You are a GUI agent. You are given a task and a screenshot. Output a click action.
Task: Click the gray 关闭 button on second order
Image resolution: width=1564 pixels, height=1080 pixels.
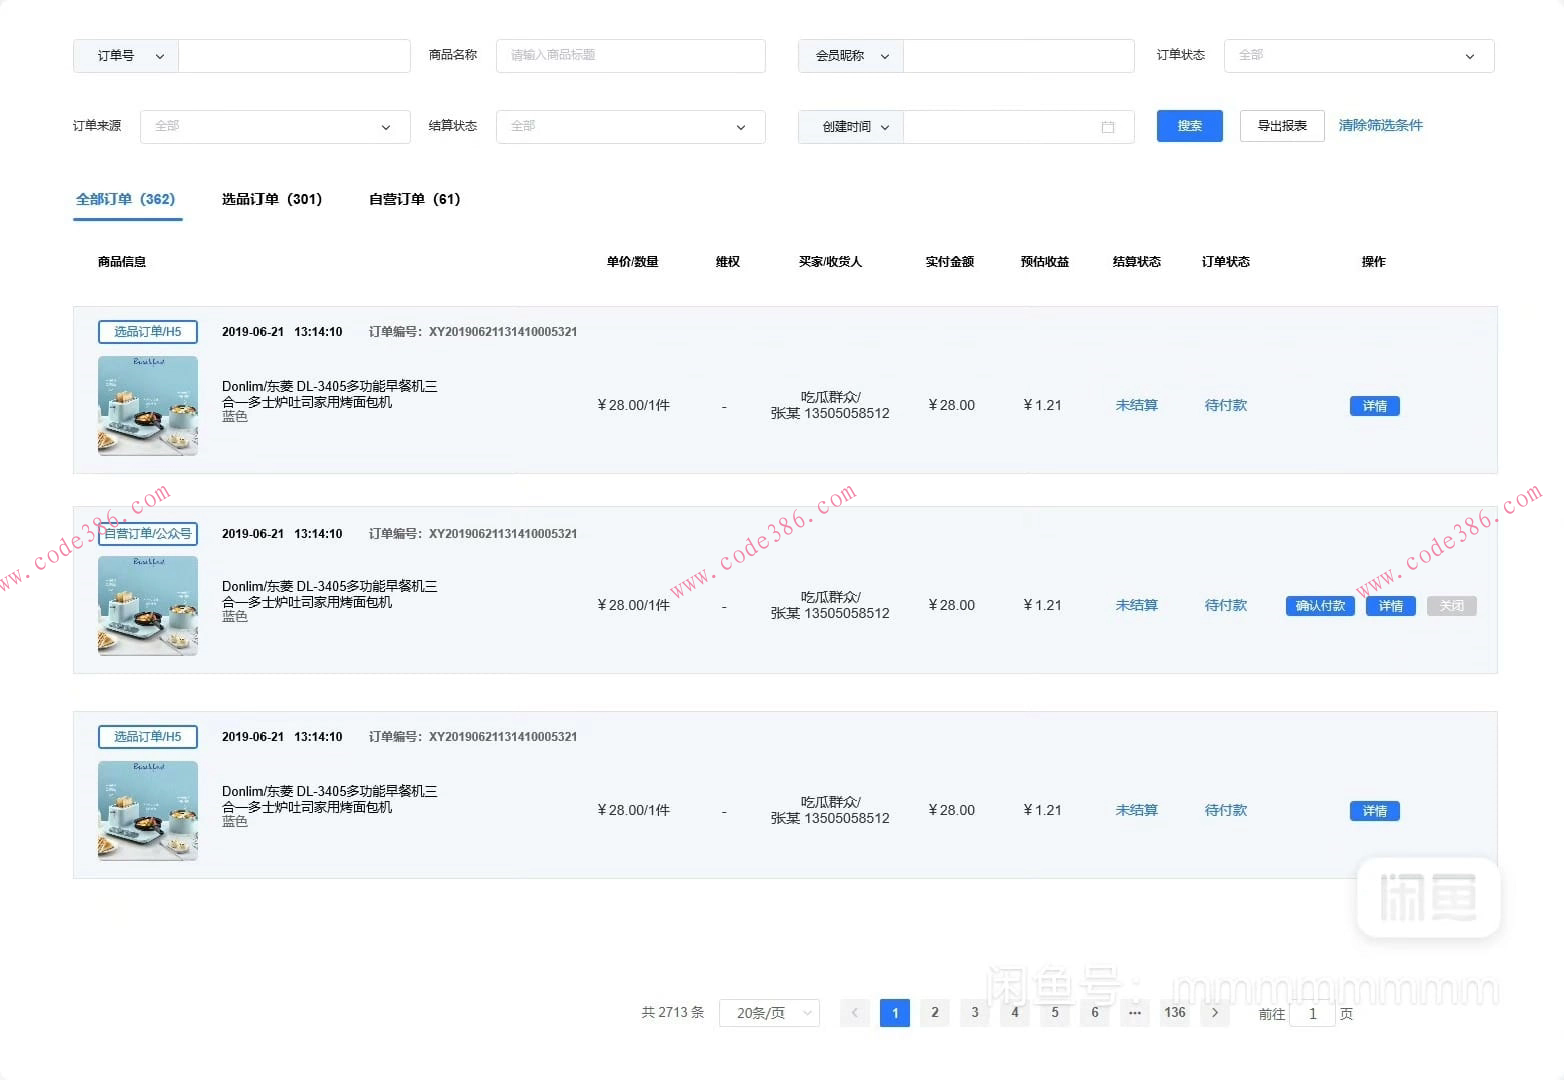[x=1451, y=606]
